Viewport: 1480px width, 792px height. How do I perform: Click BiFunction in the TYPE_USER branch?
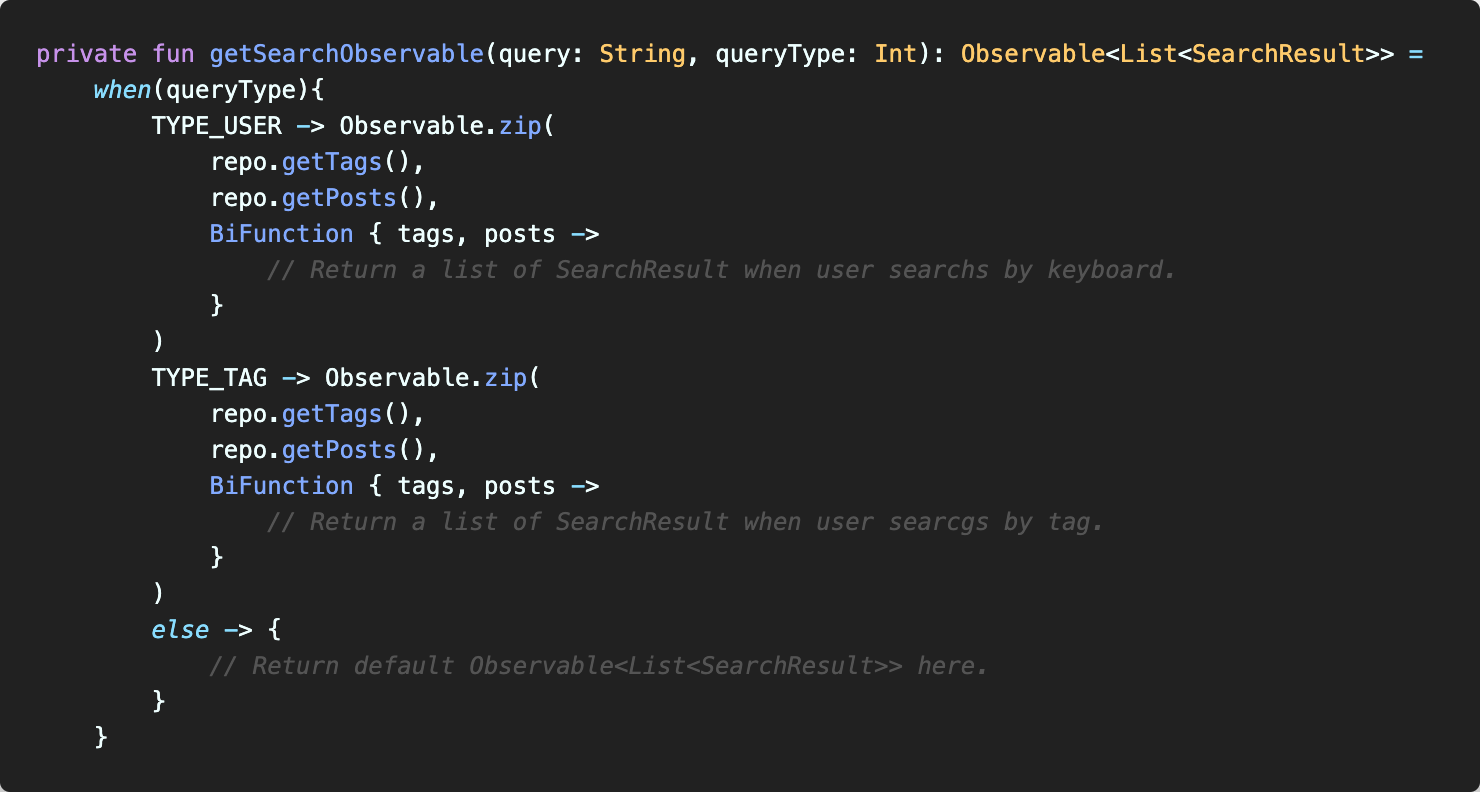coord(281,234)
